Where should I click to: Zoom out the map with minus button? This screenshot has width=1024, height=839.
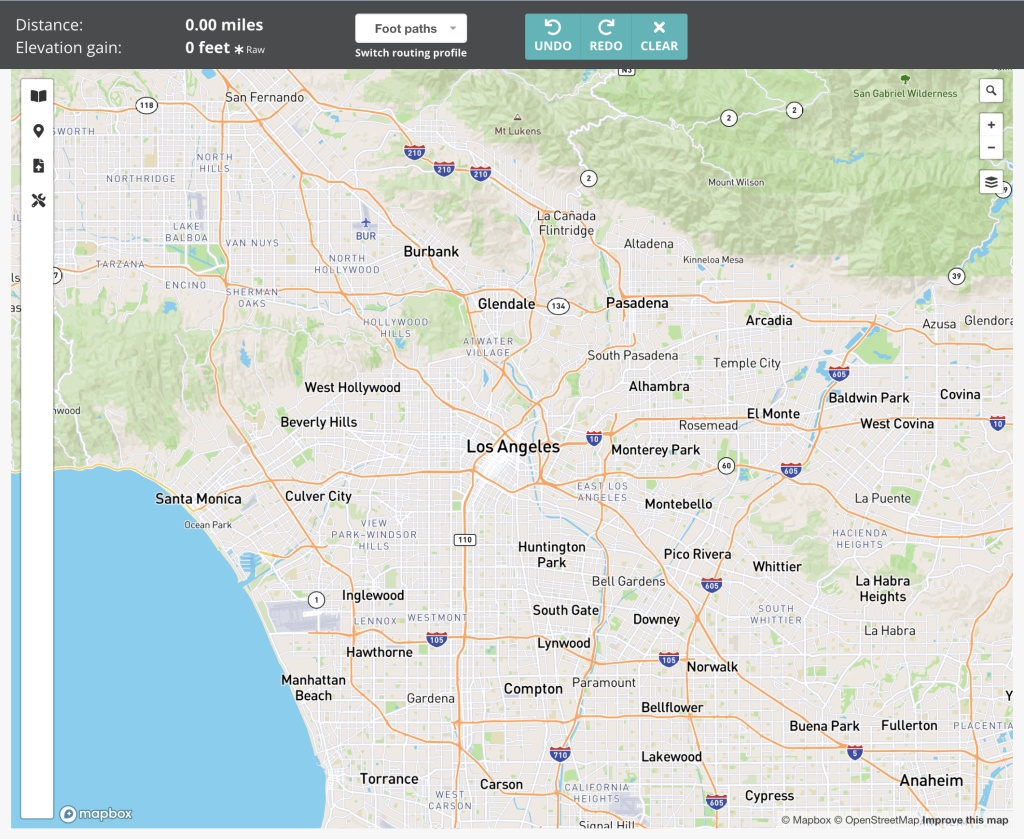991,148
